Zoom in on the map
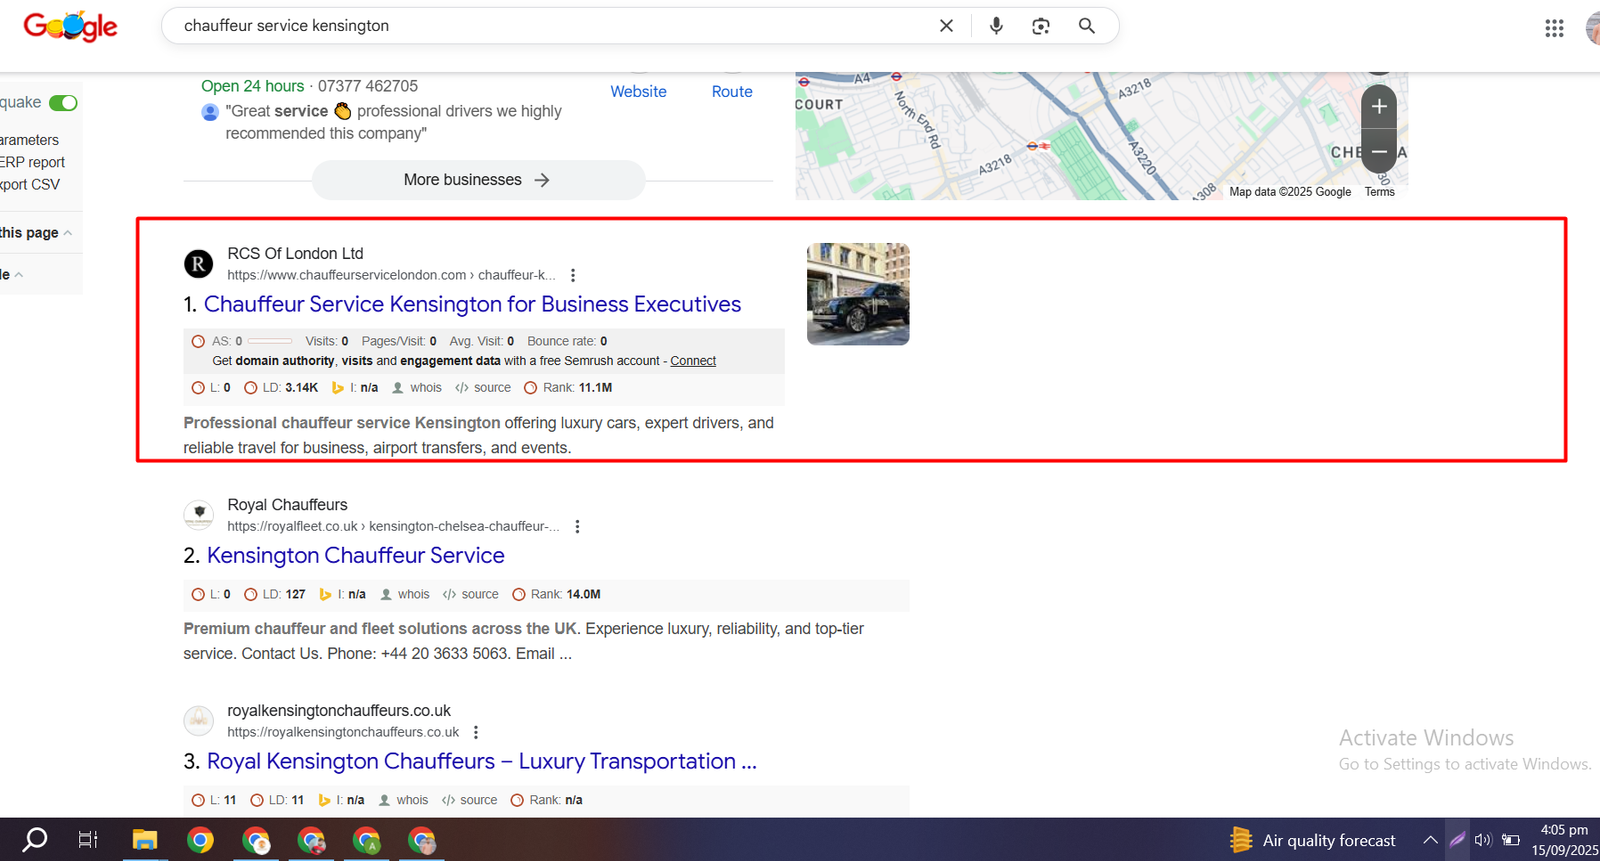 pos(1379,107)
